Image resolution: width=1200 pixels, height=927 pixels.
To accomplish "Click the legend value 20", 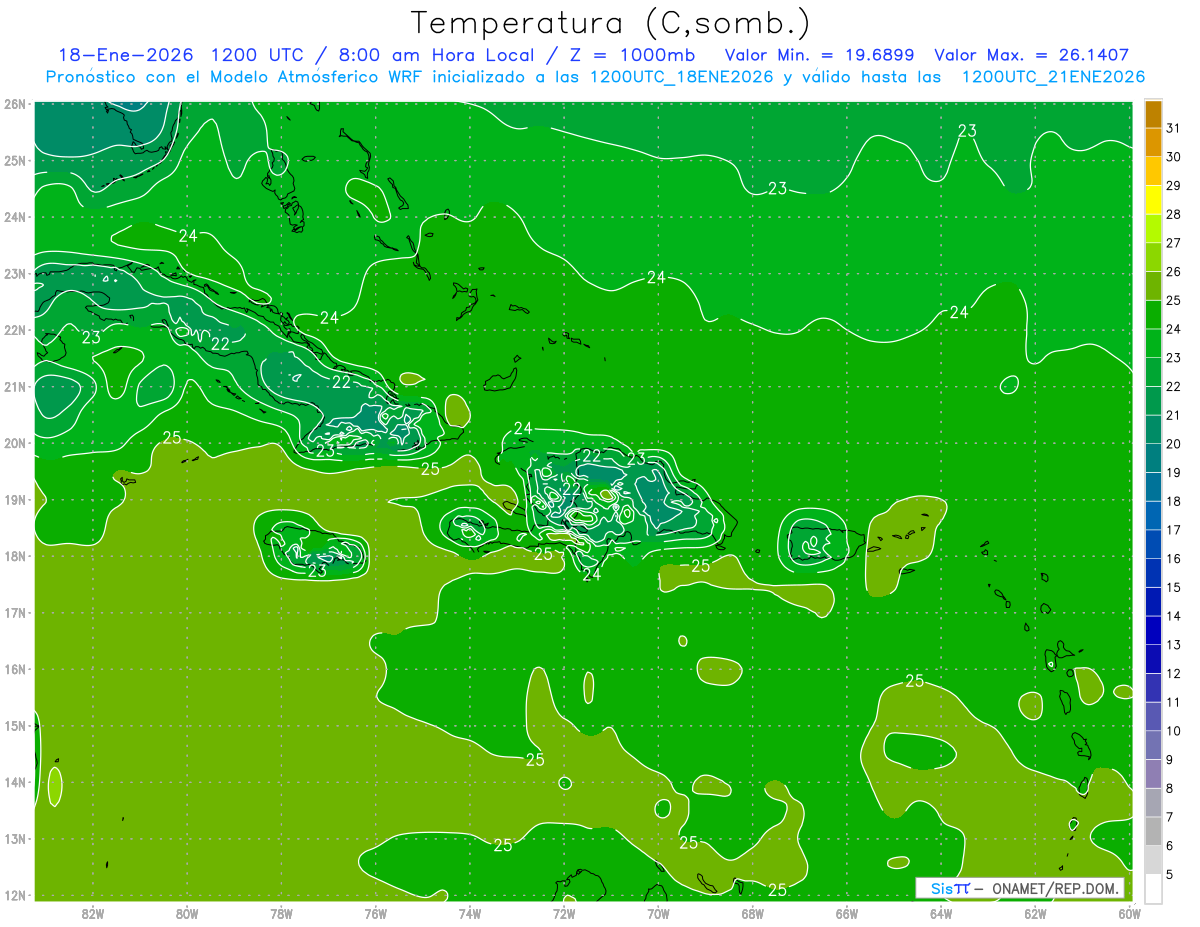I will click(1173, 444).
